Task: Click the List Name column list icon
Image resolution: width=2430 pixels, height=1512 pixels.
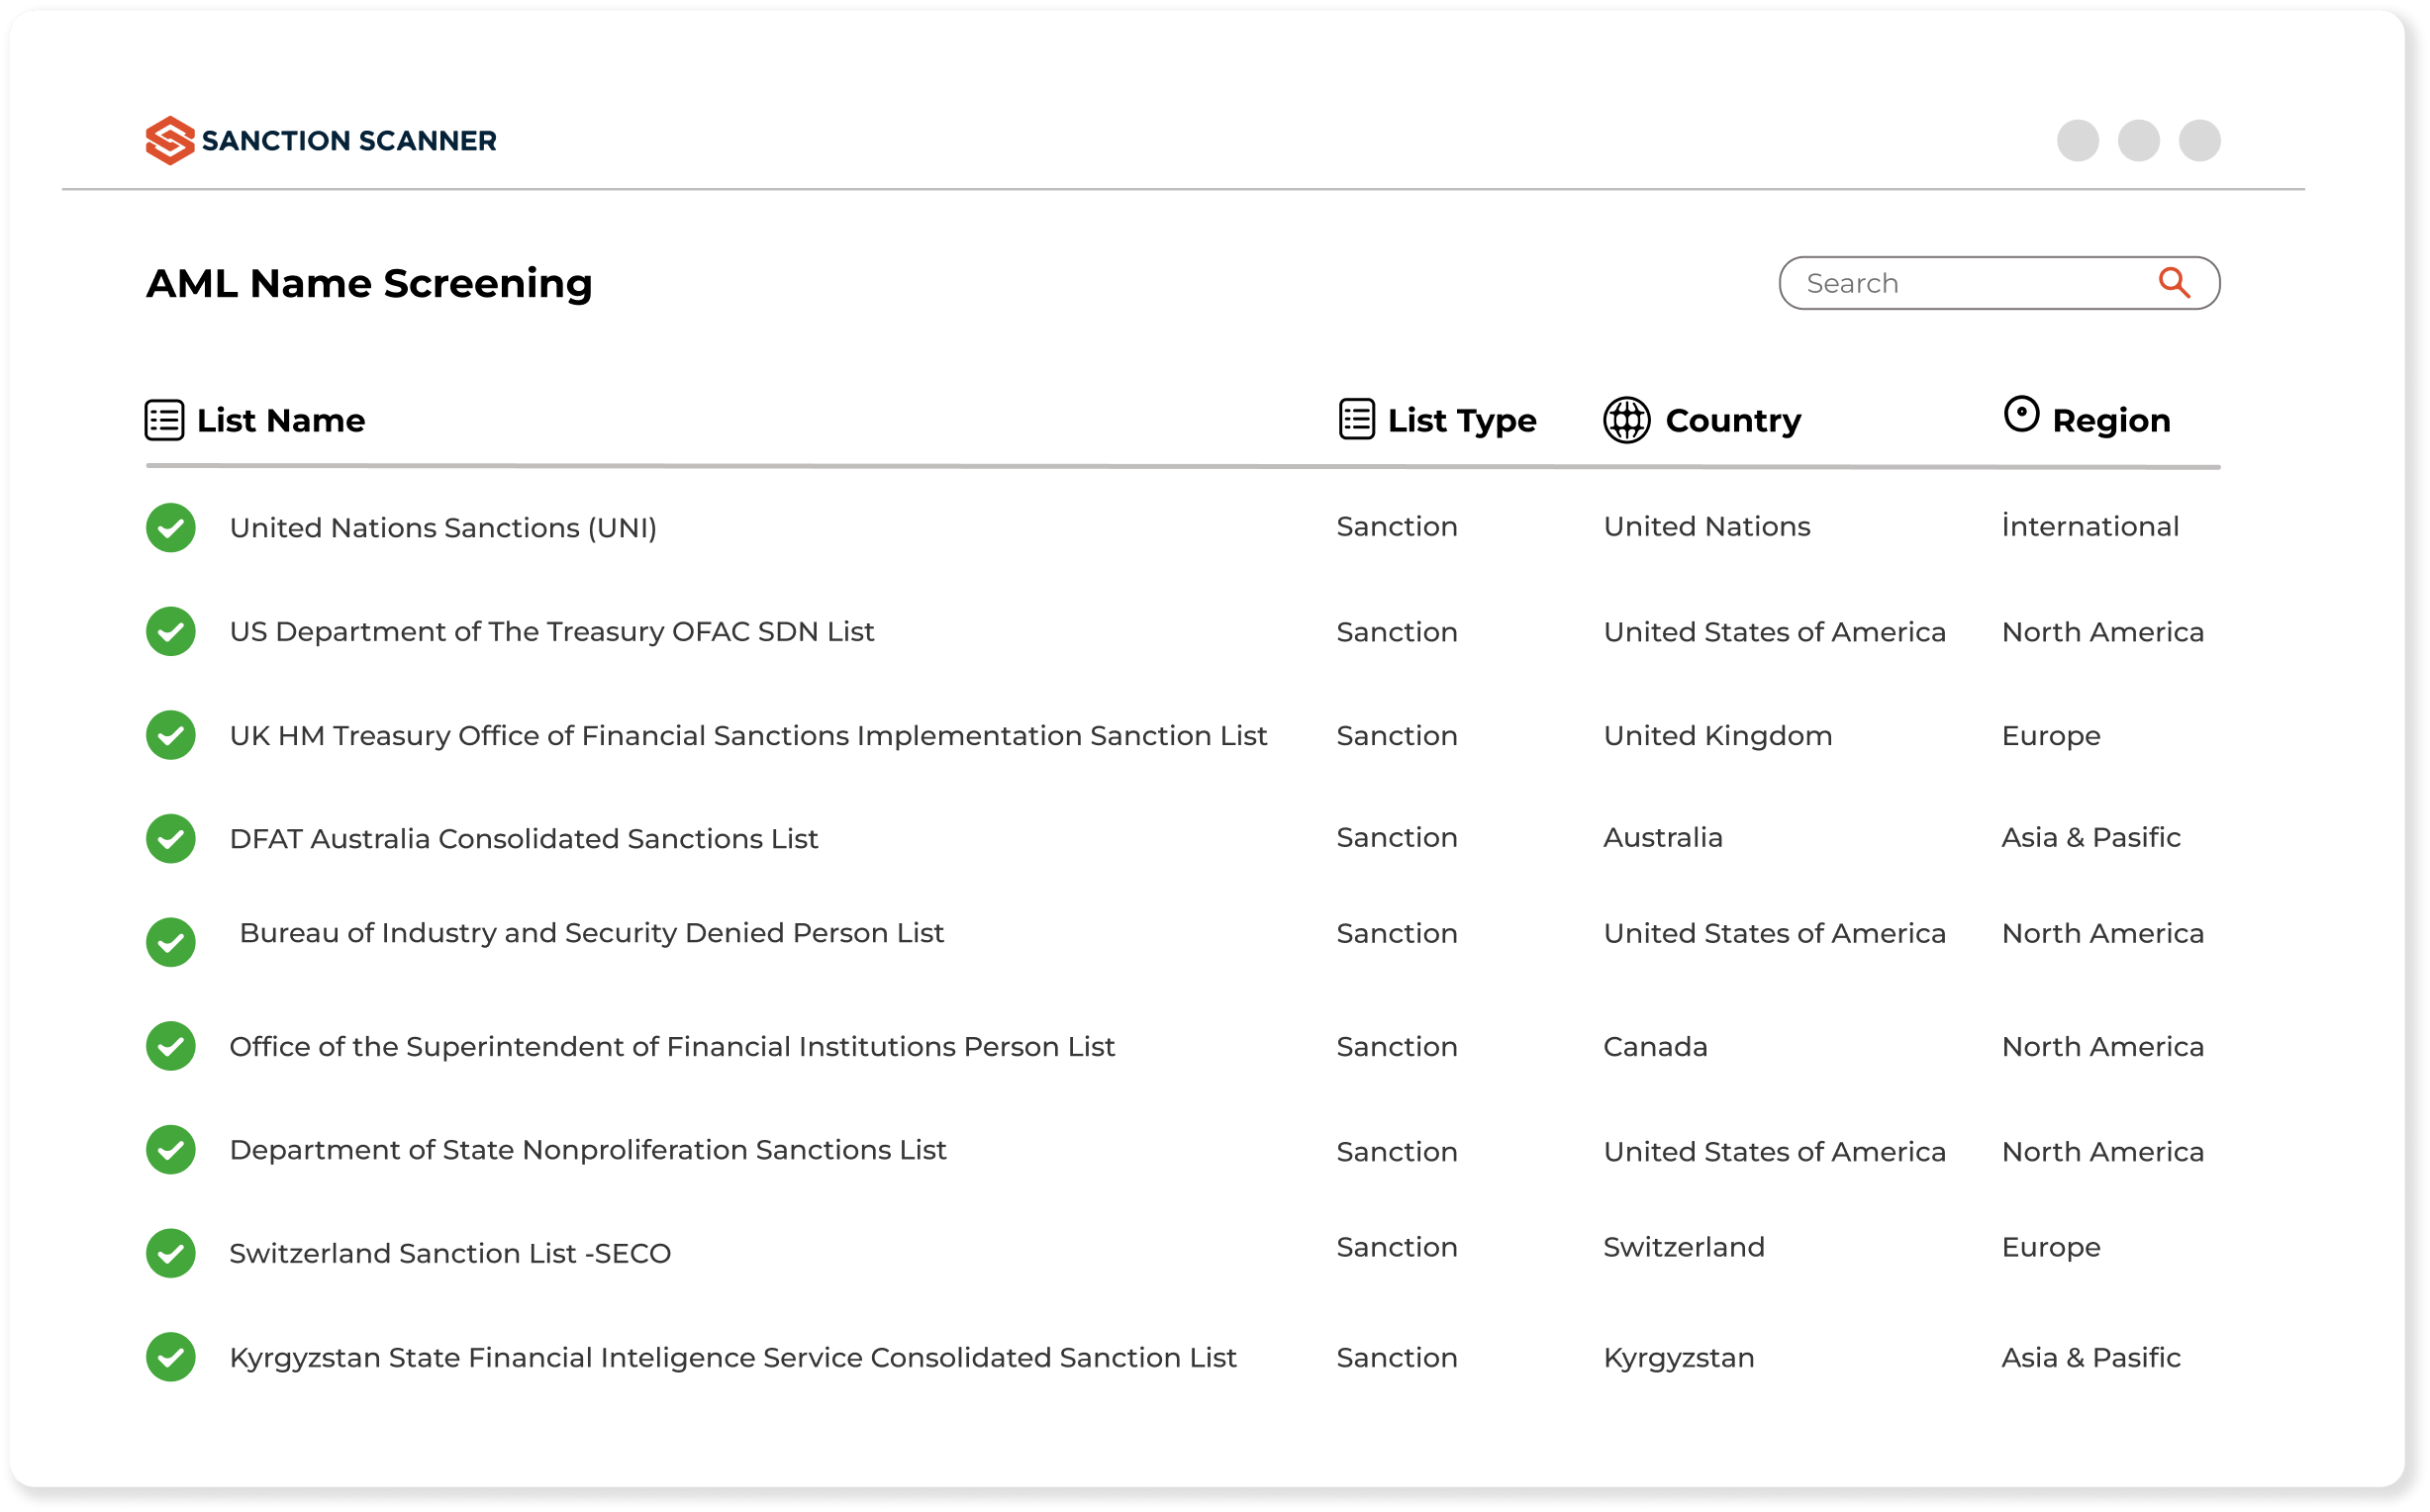Action: 164,420
